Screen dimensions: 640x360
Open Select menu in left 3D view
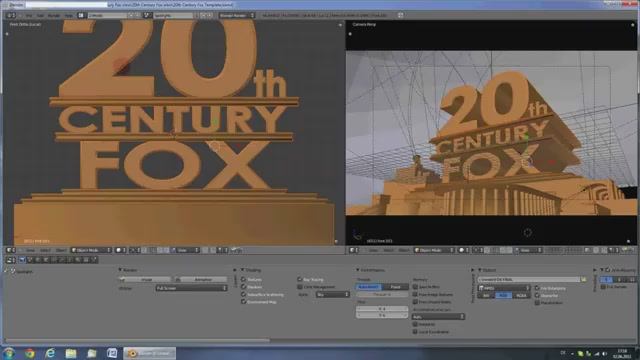tap(45, 250)
